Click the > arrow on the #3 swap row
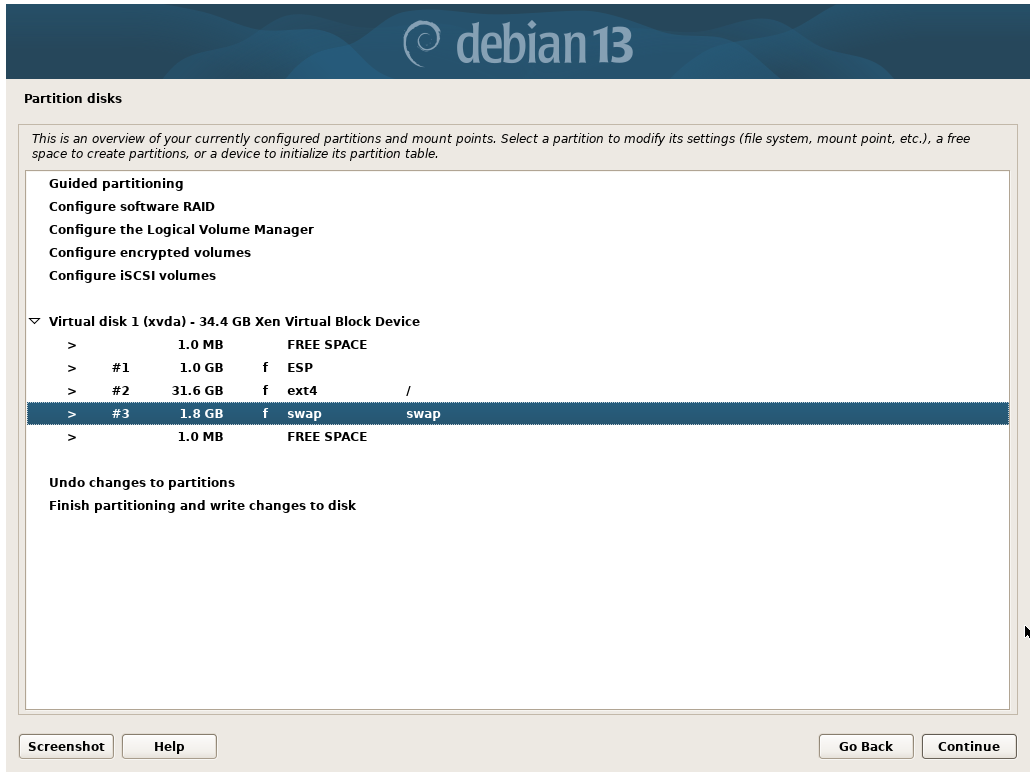 [x=72, y=414]
